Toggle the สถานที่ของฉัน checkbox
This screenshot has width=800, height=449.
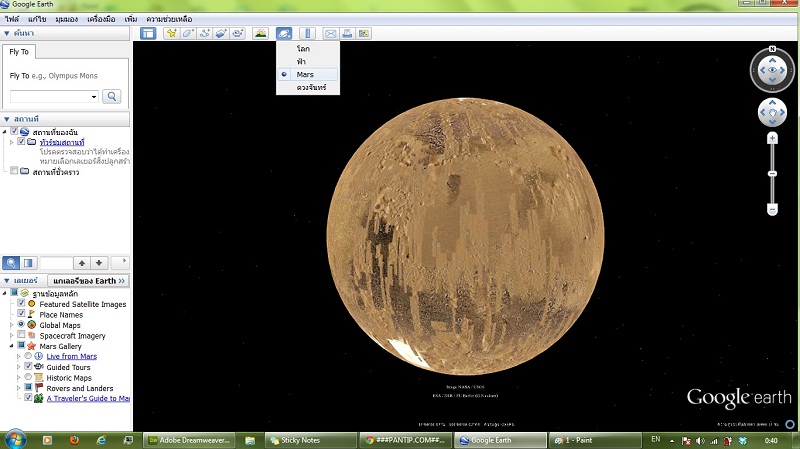14,131
